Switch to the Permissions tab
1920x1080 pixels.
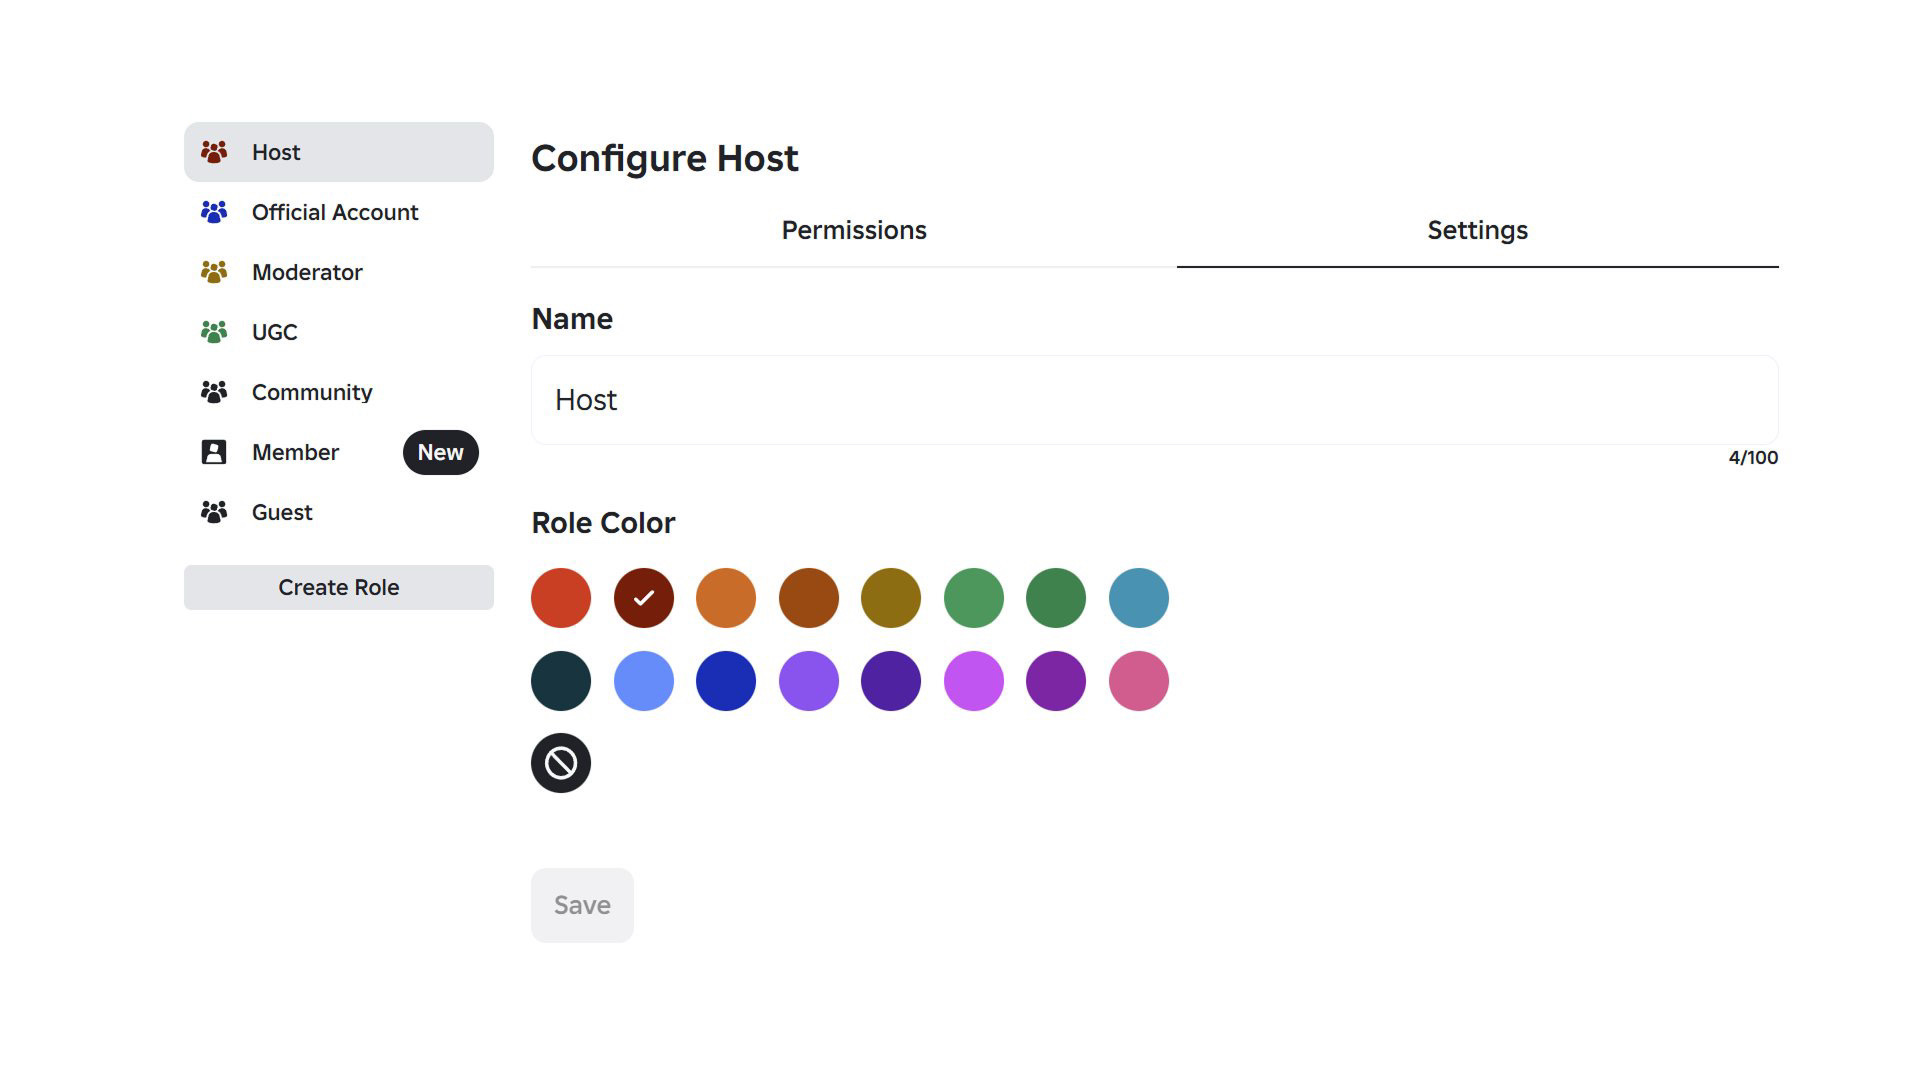click(x=853, y=230)
